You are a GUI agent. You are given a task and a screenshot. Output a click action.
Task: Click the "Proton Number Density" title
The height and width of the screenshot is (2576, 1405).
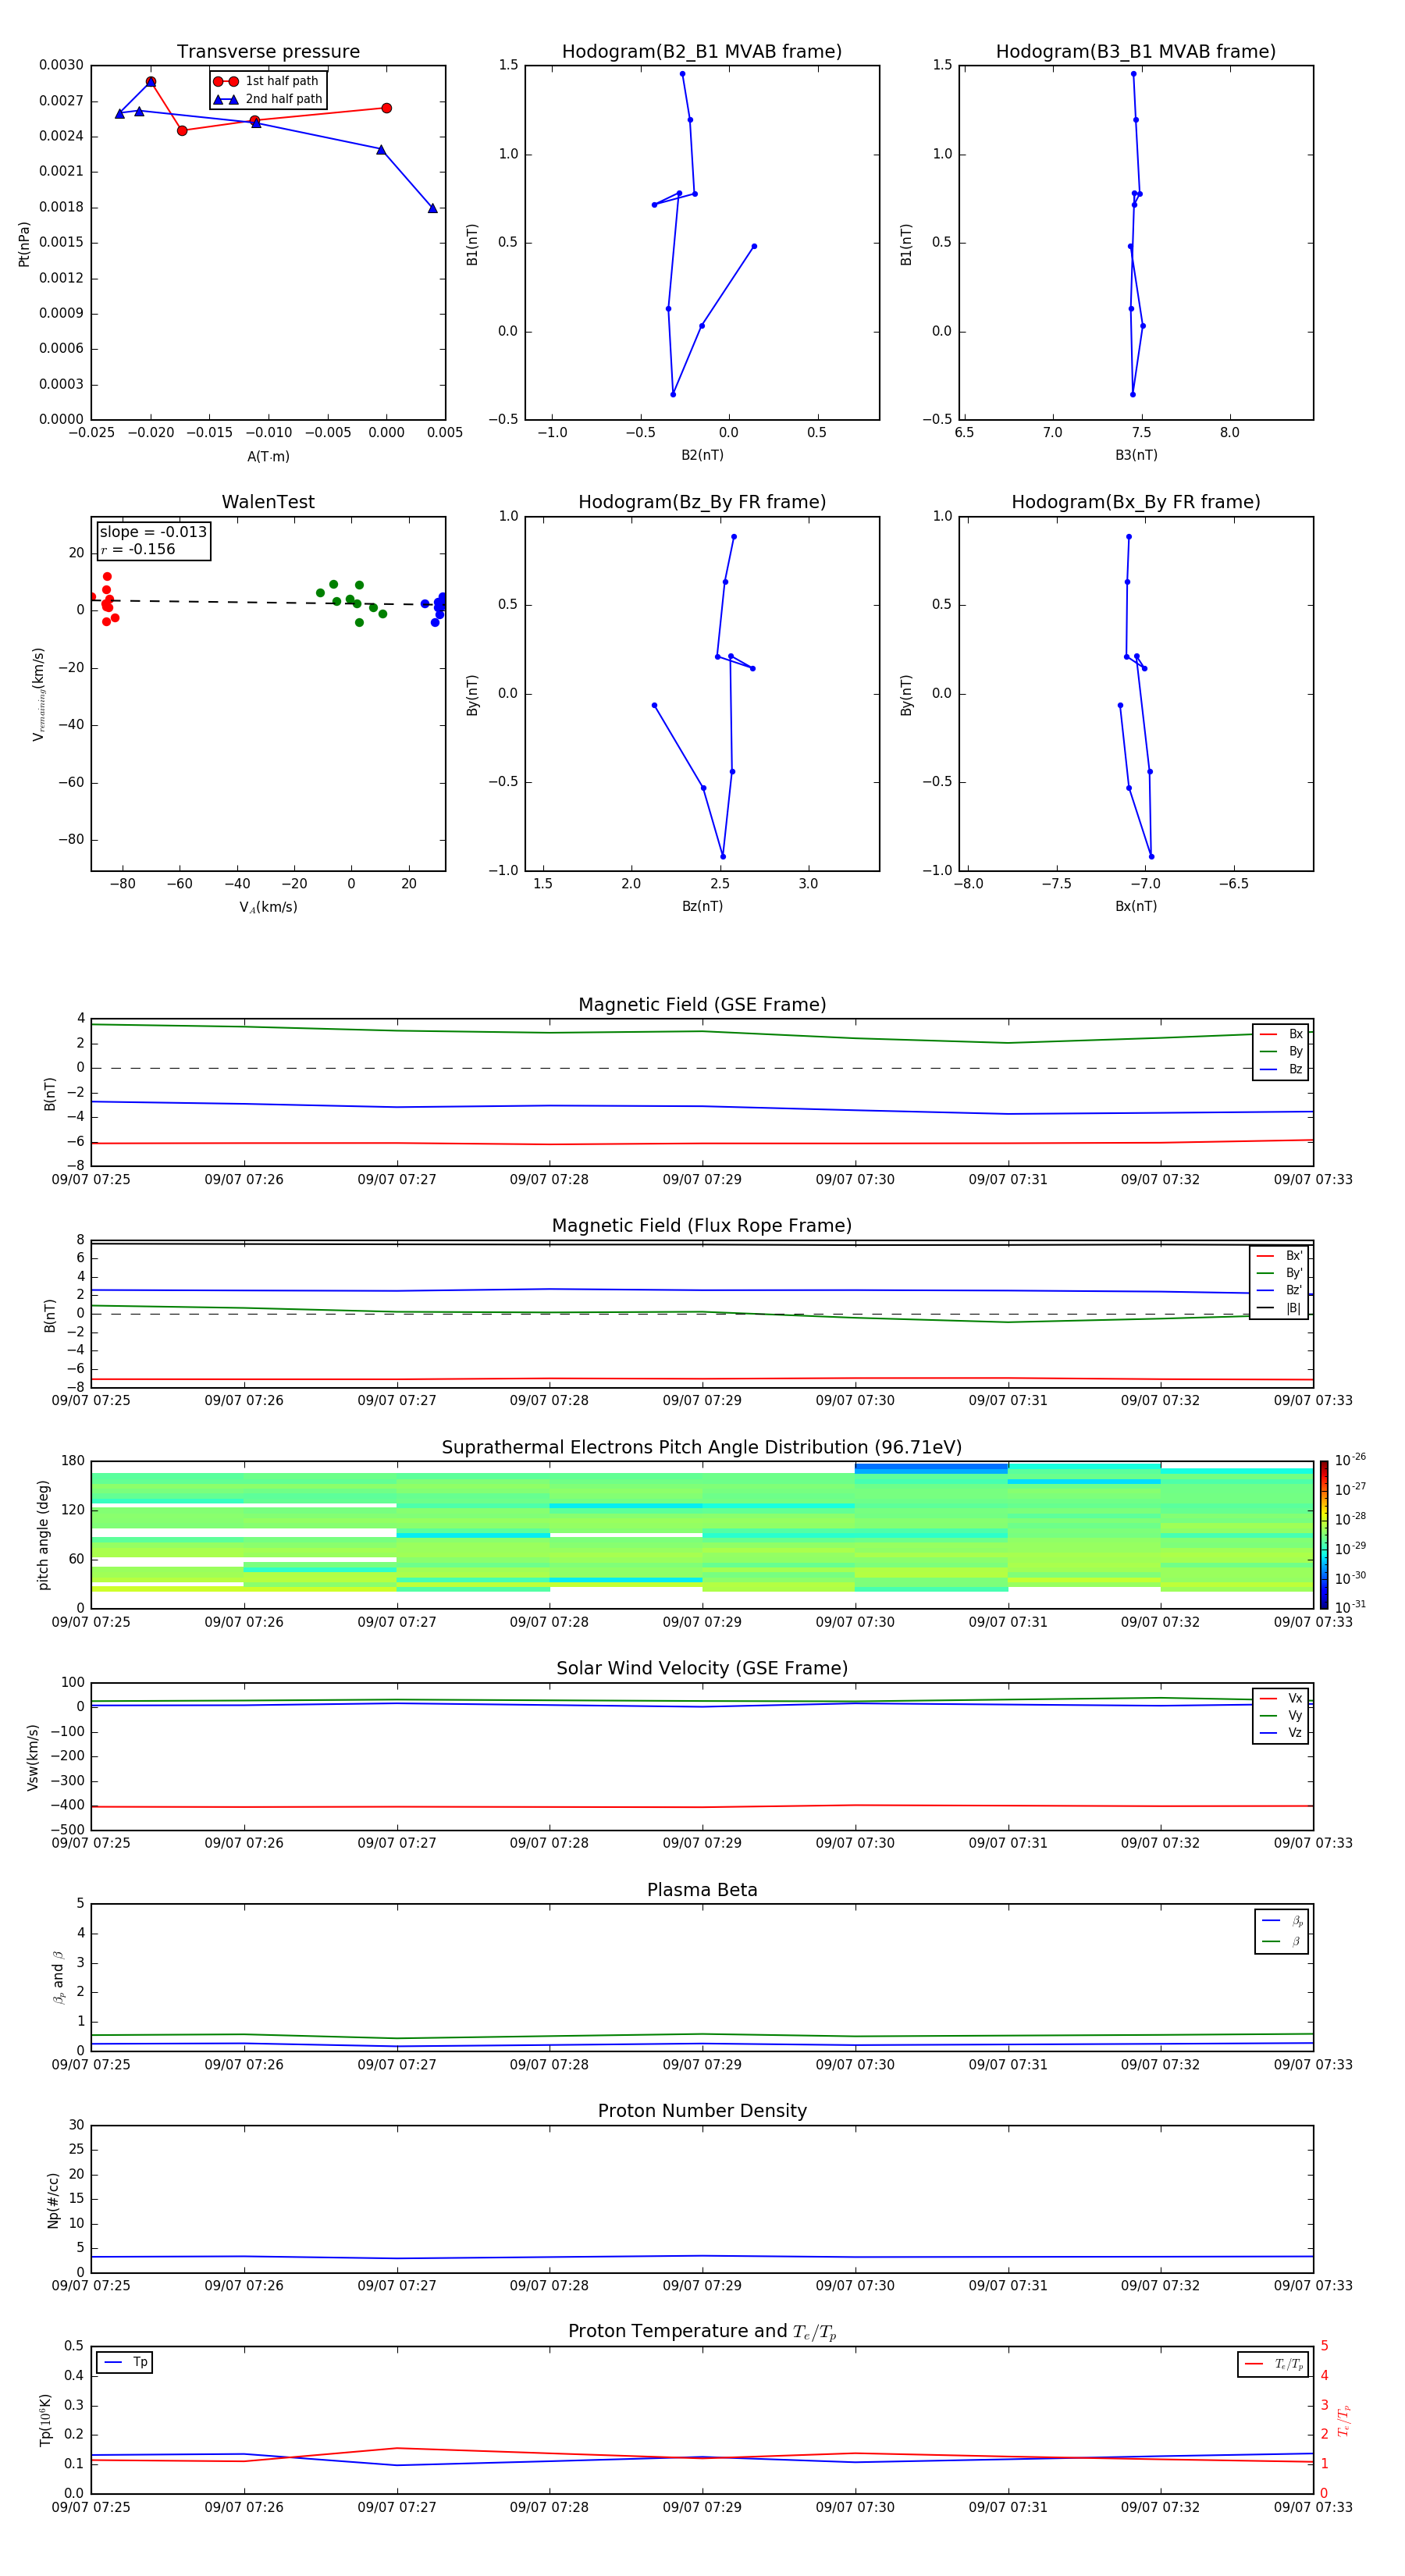tap(702, 2111)
